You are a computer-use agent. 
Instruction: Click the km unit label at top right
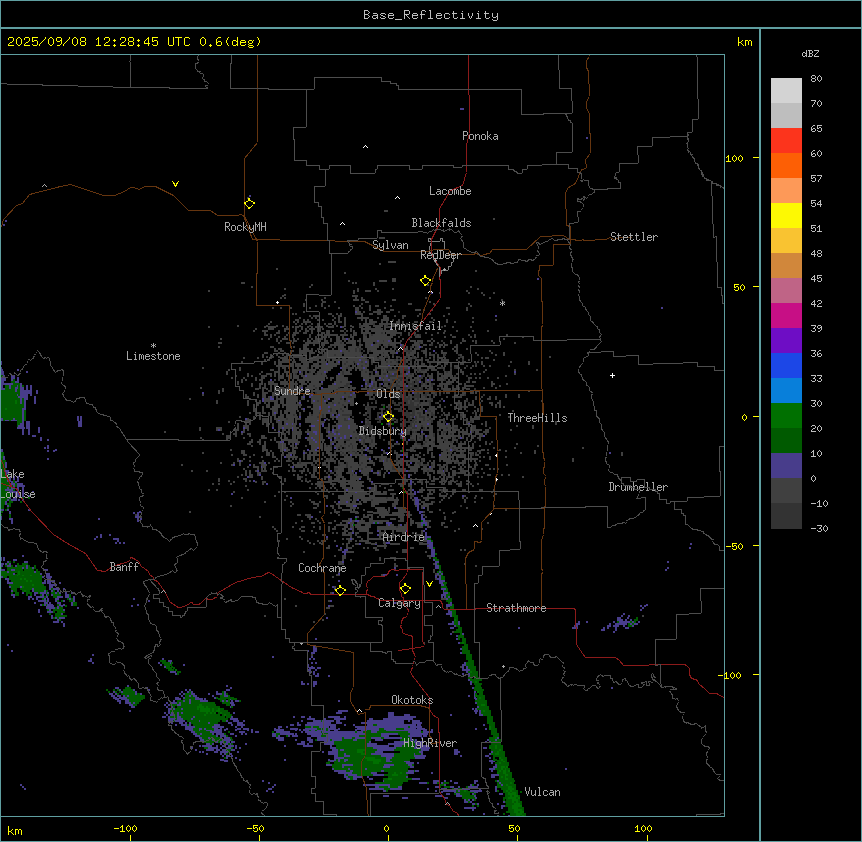pos(744,42)
